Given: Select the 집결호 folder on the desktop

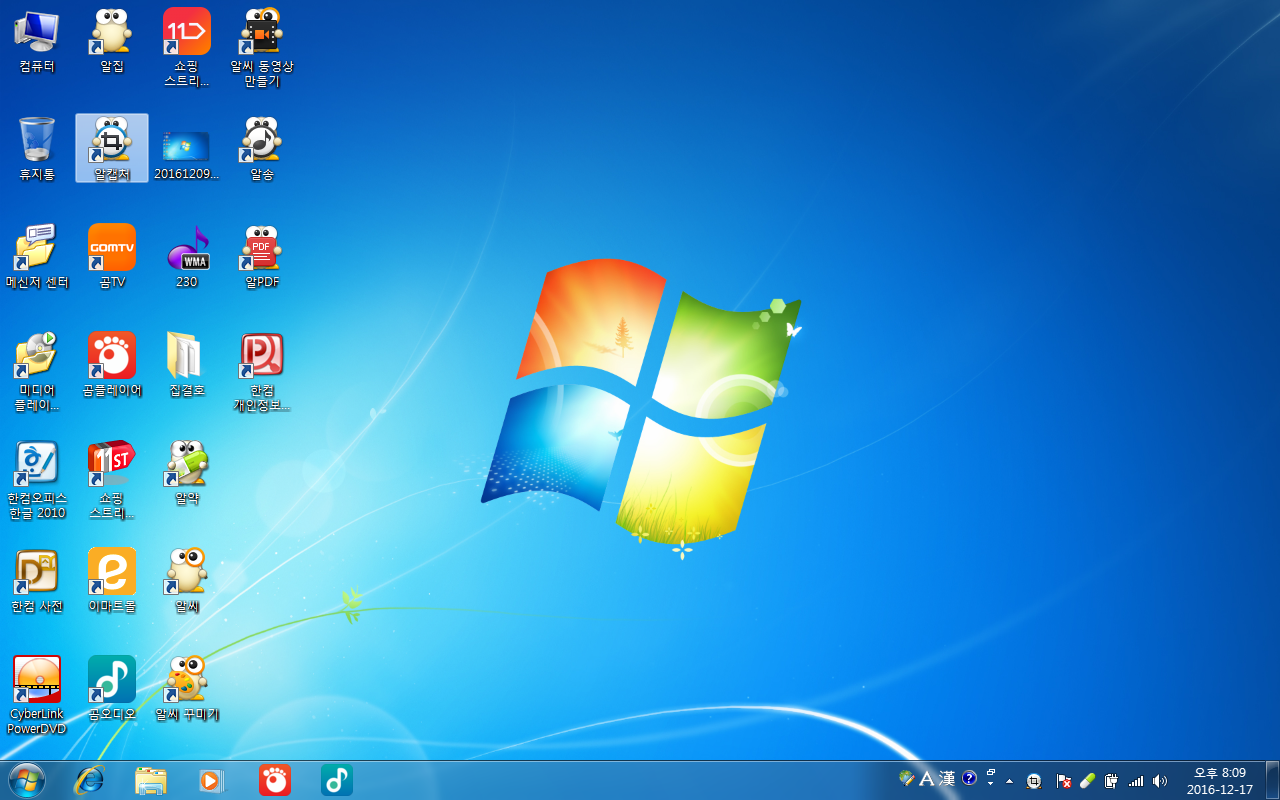Looking at the screenshot, I should pyautogui.click(x=187, y=357).
